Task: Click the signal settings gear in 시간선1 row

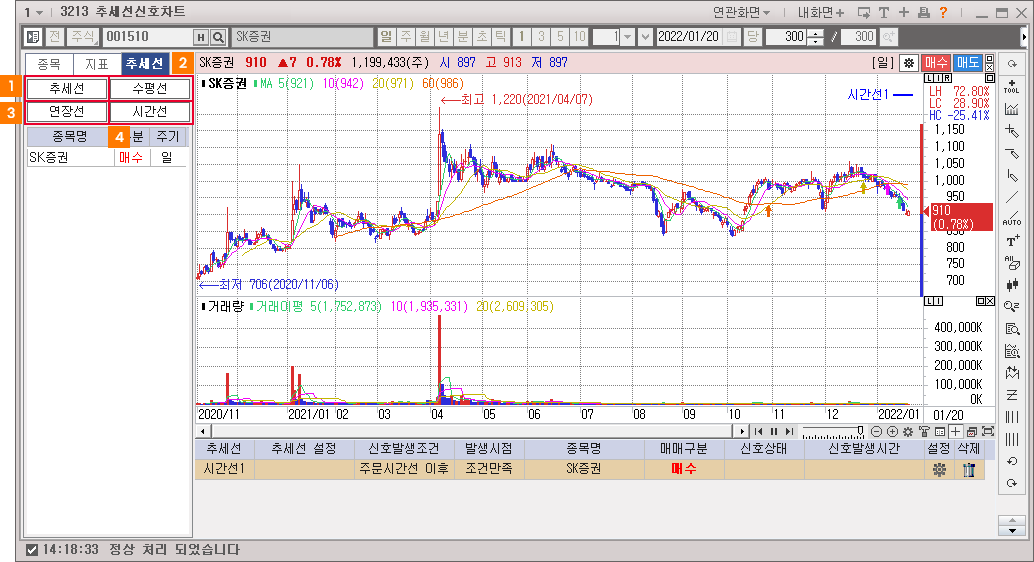Action: click(x=939, y=469)
